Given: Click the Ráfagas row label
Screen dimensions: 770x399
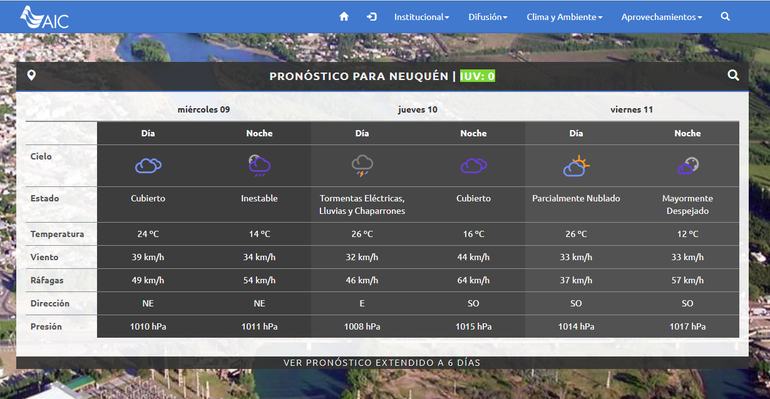Looking at the screenshot, I should tap(47, 280).
